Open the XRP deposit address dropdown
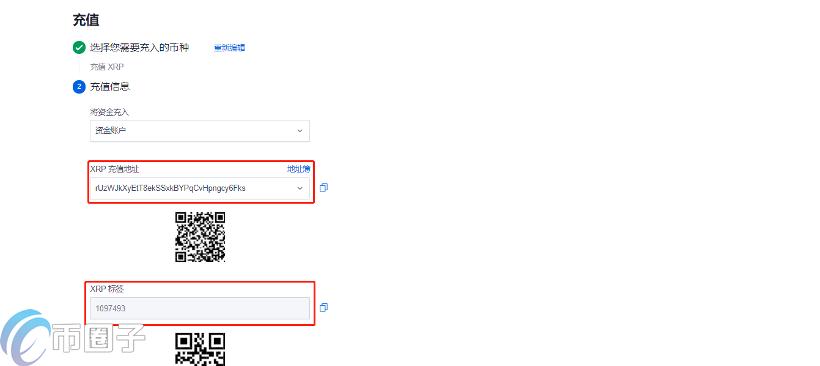The height and width of the screenshot is (366, 820). pos(200,188)
